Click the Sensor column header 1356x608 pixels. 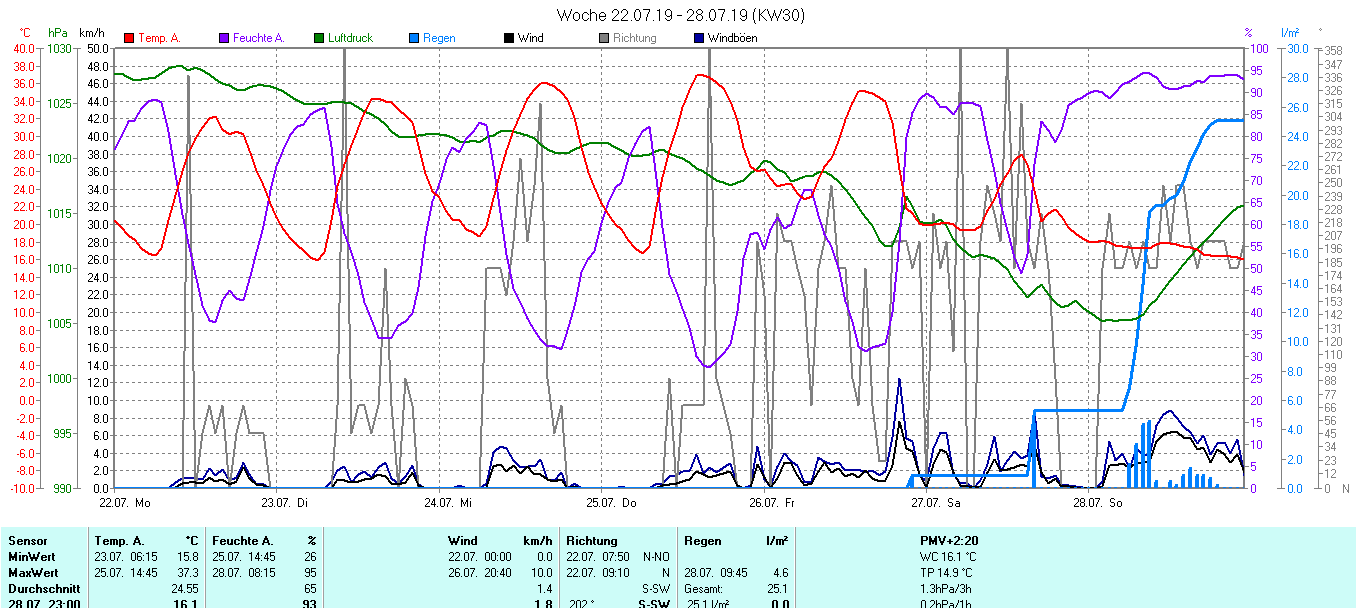[26, 540]
